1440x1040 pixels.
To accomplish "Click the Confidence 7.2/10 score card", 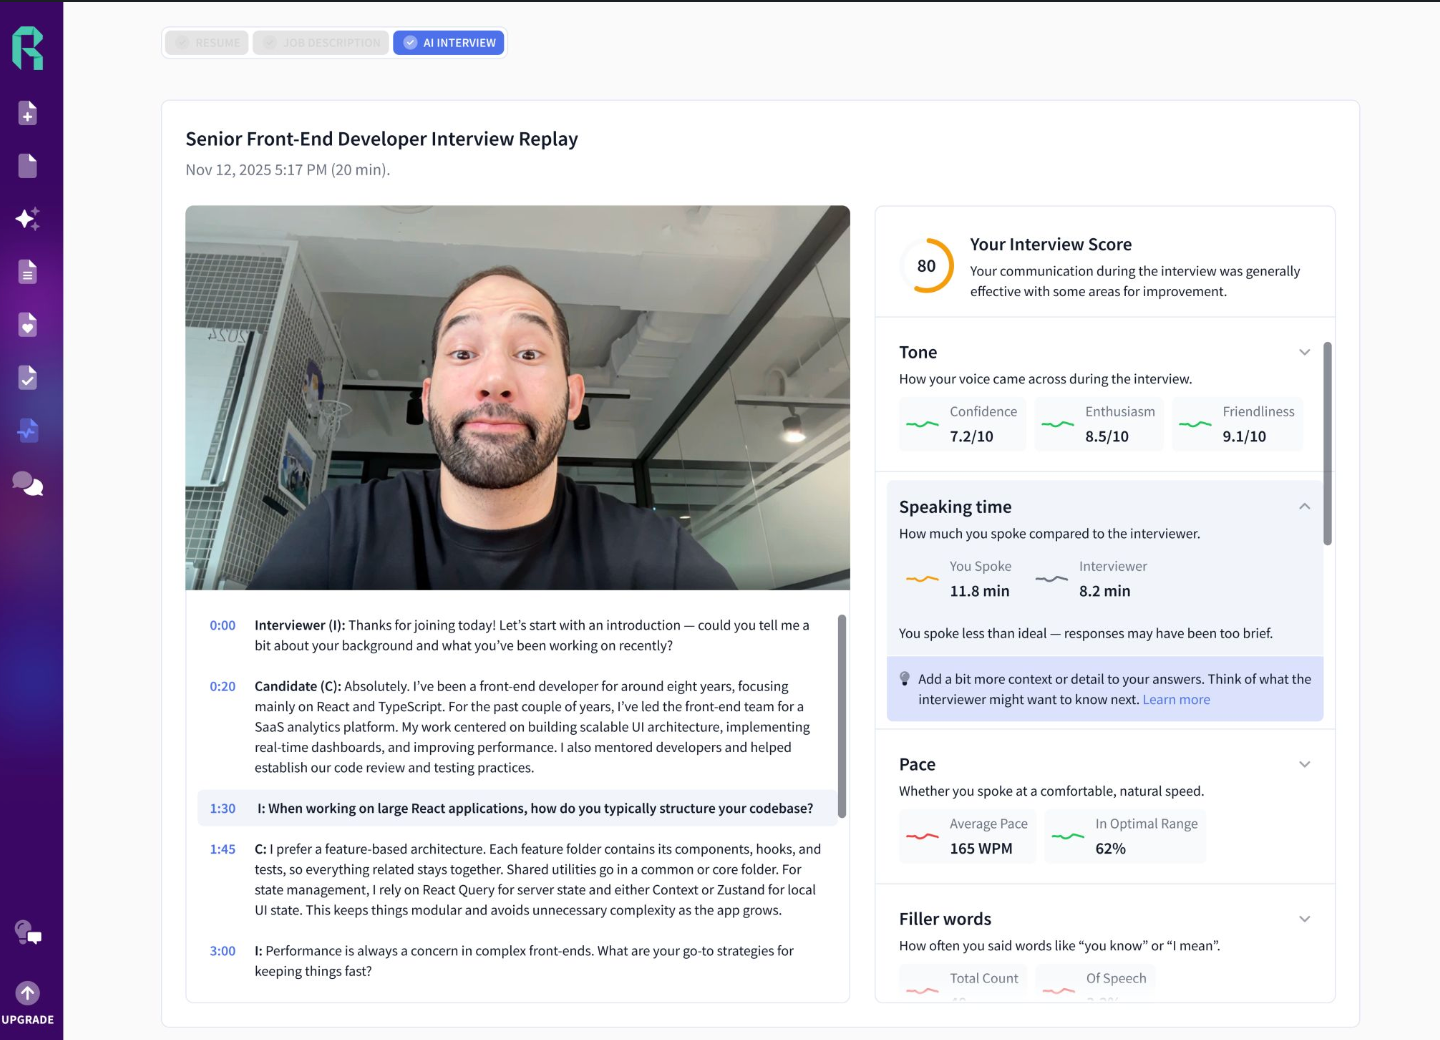I will pos(962,424).
